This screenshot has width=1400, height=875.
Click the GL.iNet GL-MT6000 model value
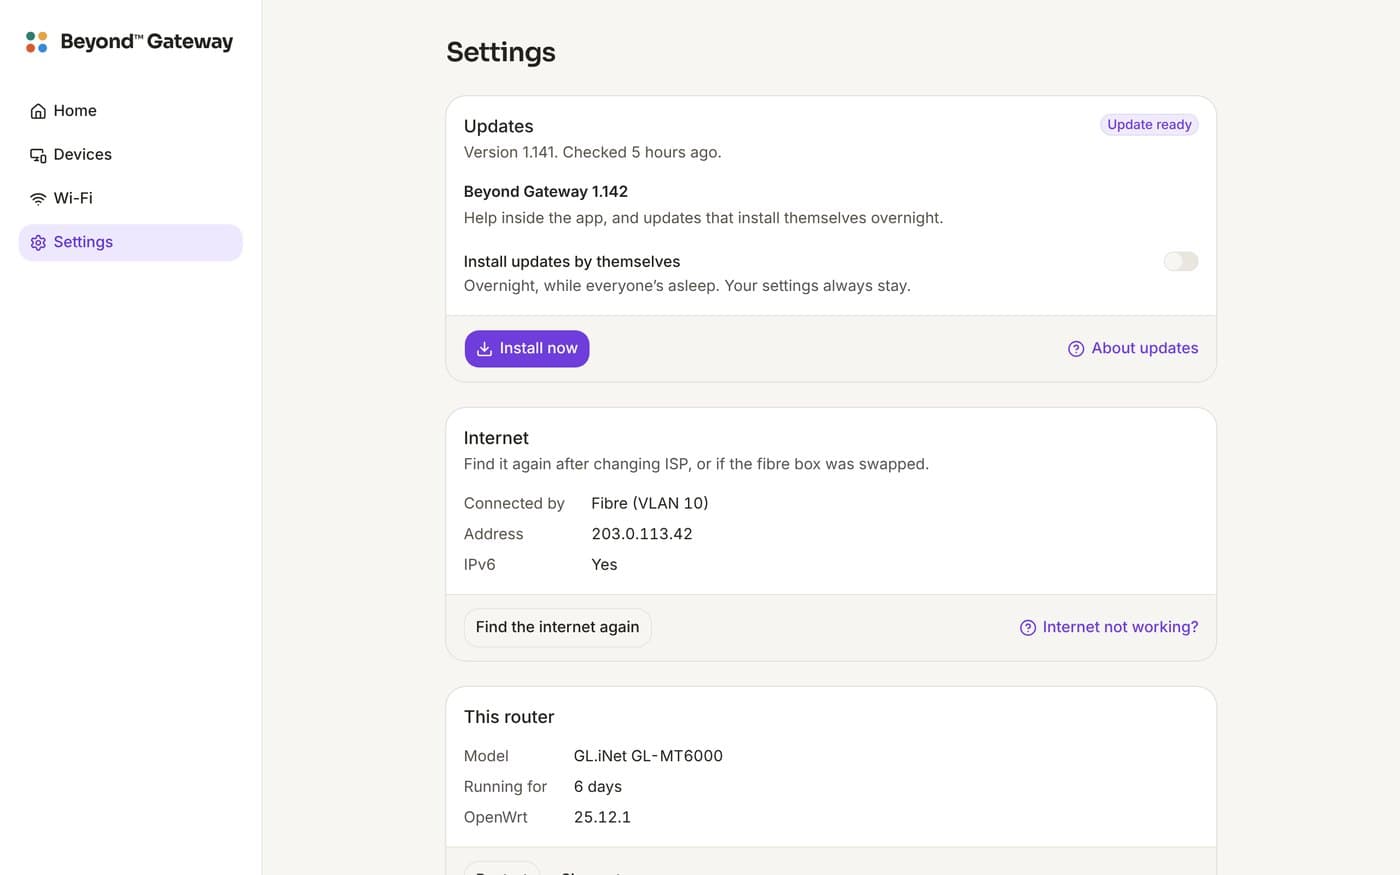(648, 756)
